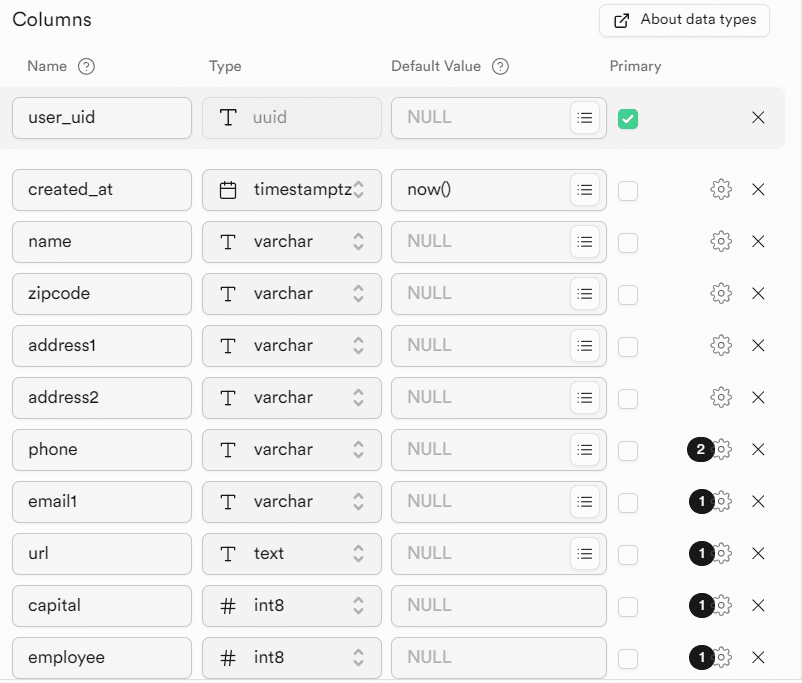Open settings gear for capital column
The height and width of the screenshot is (683, 802).
coord(722,606)
